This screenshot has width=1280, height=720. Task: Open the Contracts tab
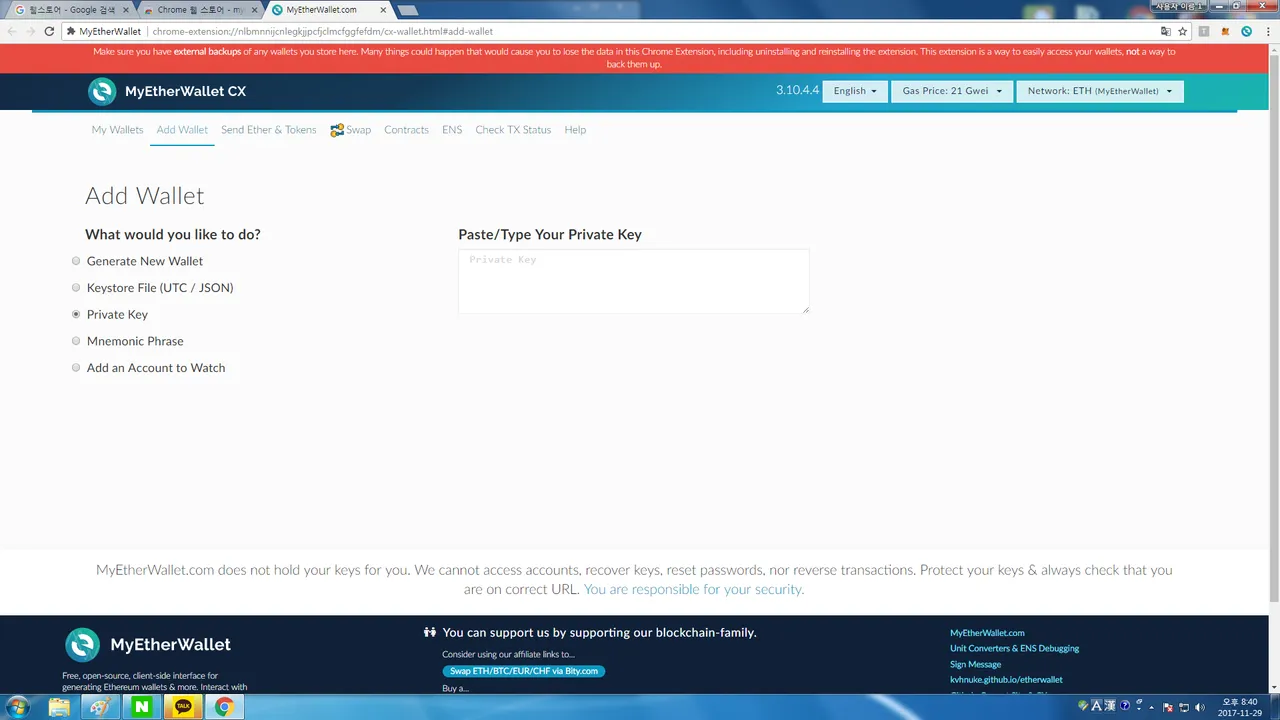click(406, 130)
